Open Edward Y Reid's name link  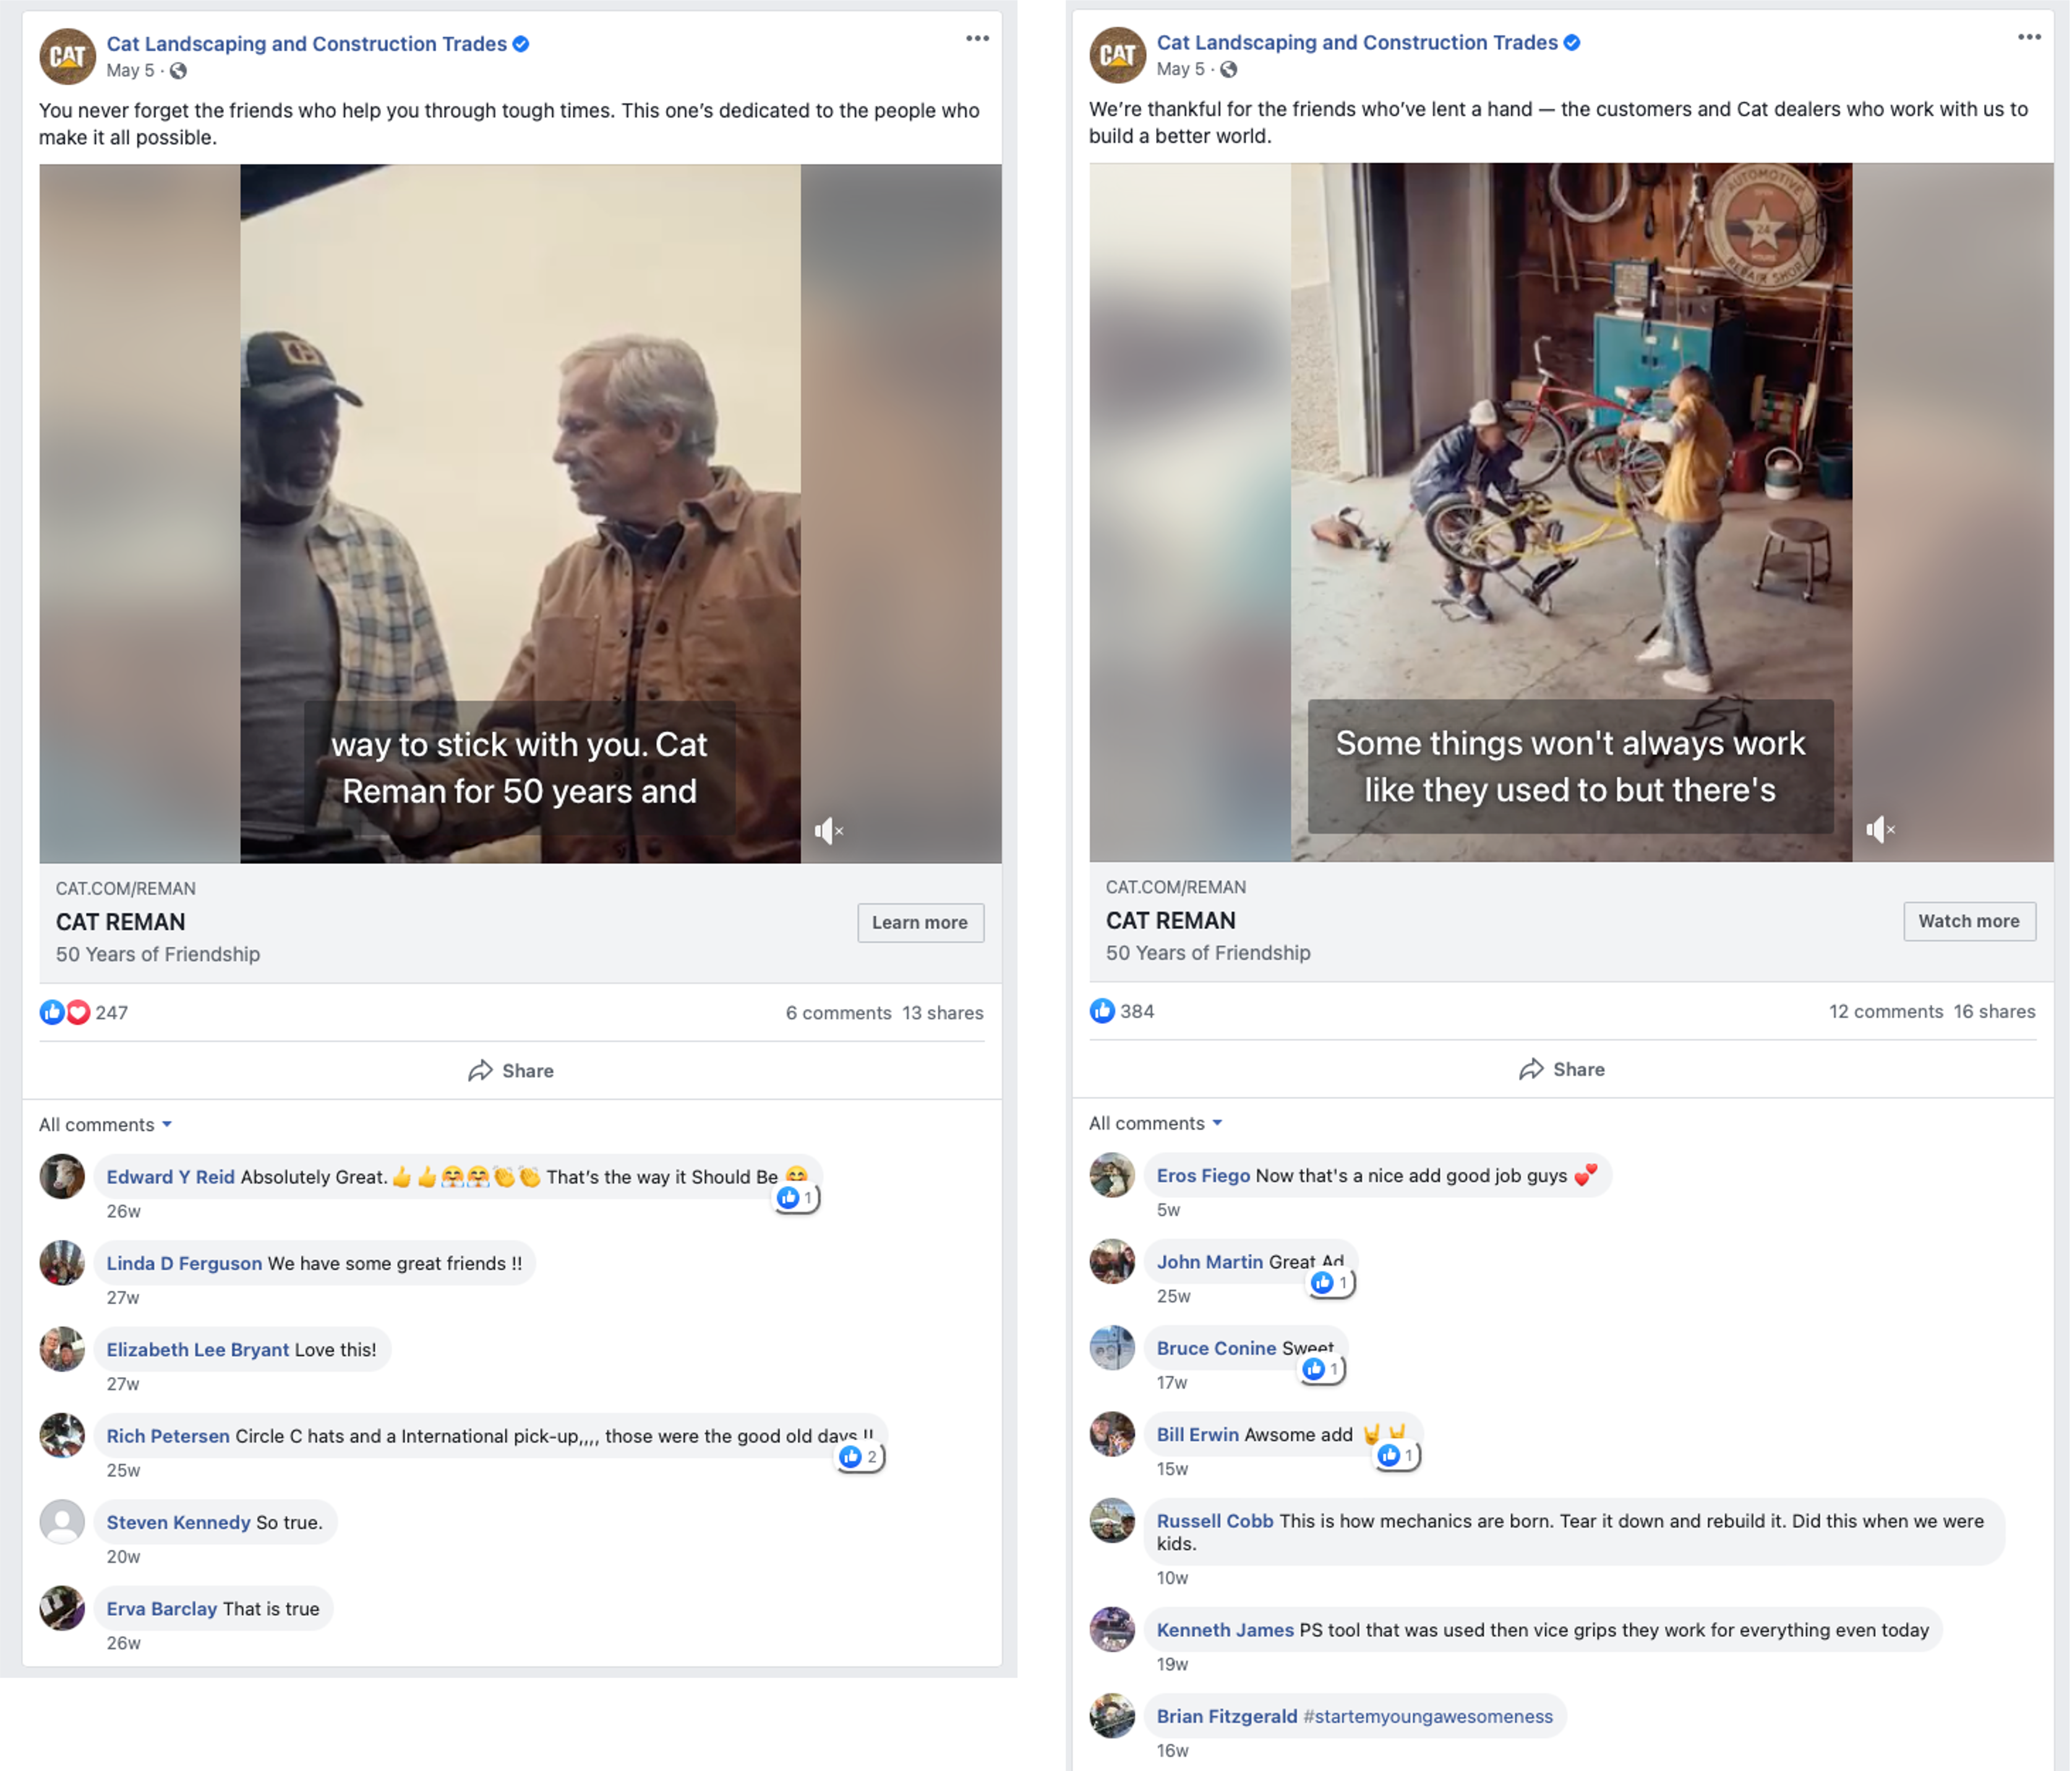click(x=171, y=1177)
